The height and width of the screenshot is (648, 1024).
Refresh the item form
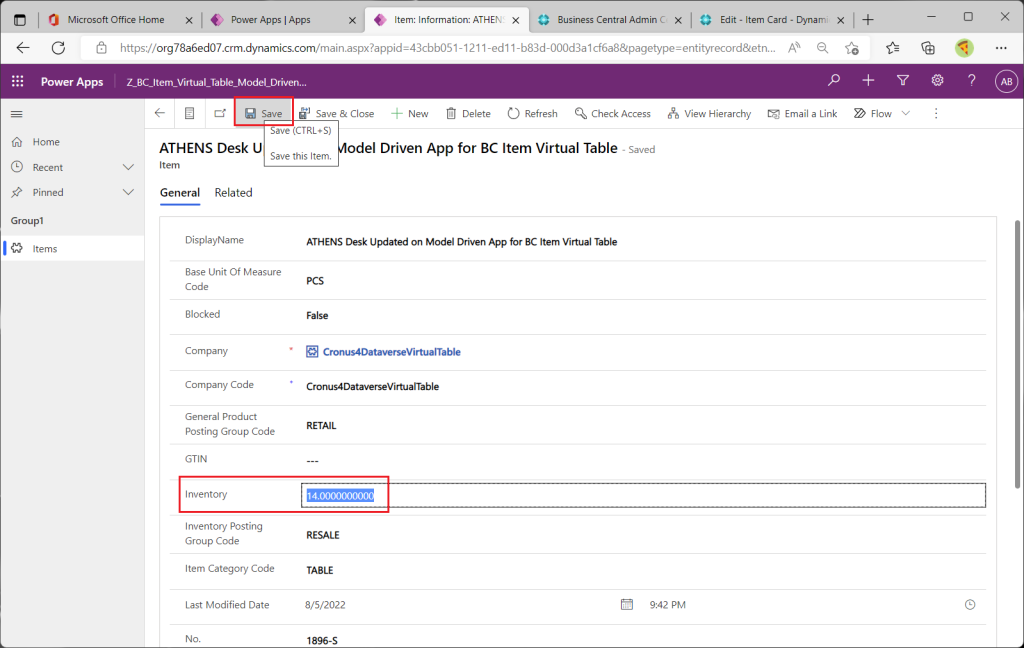tap(532, 113)
